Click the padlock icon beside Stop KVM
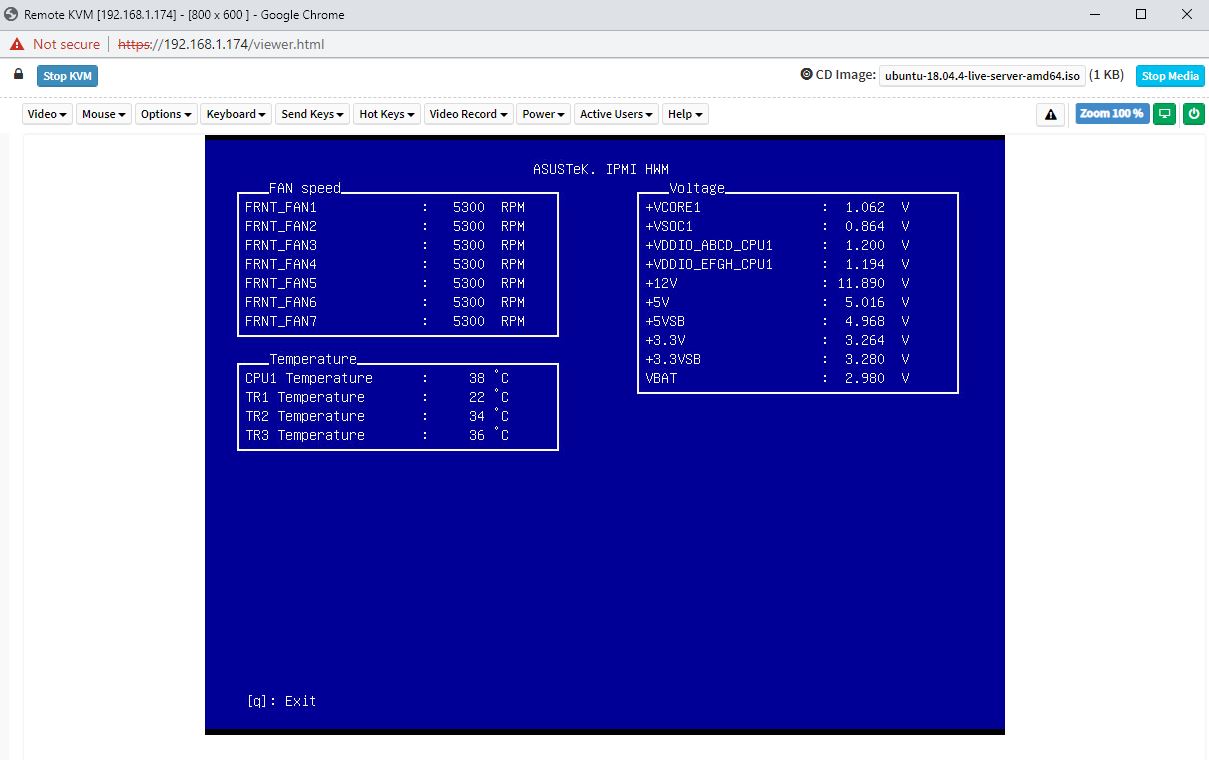The image size is (1209, 760). point(18,75)
